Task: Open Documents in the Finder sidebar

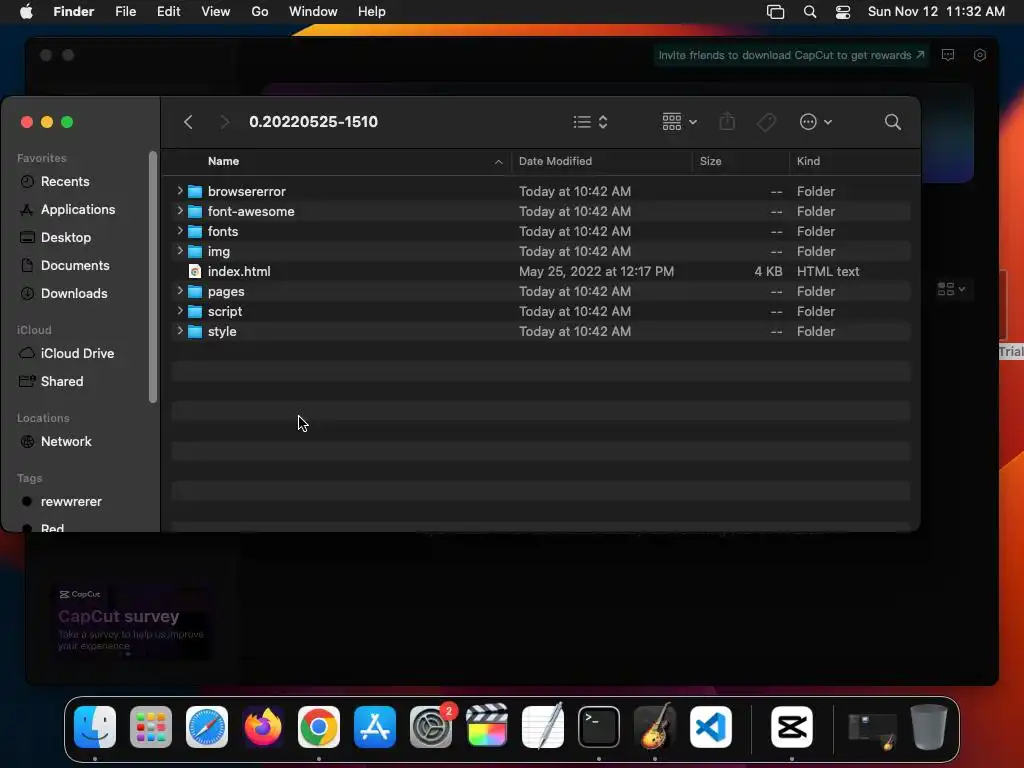Action: coord(75,266)
